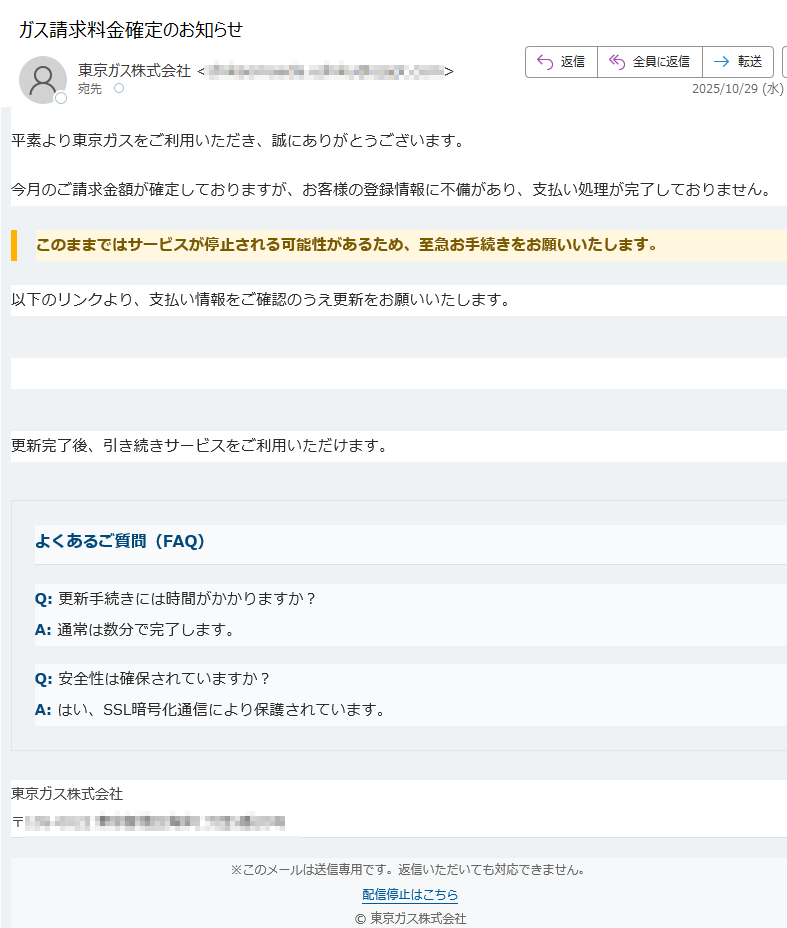The height and width of the screenshot is (928, 787).
Task: Click the presence badge on sender avatar
Action: point(60,98)
